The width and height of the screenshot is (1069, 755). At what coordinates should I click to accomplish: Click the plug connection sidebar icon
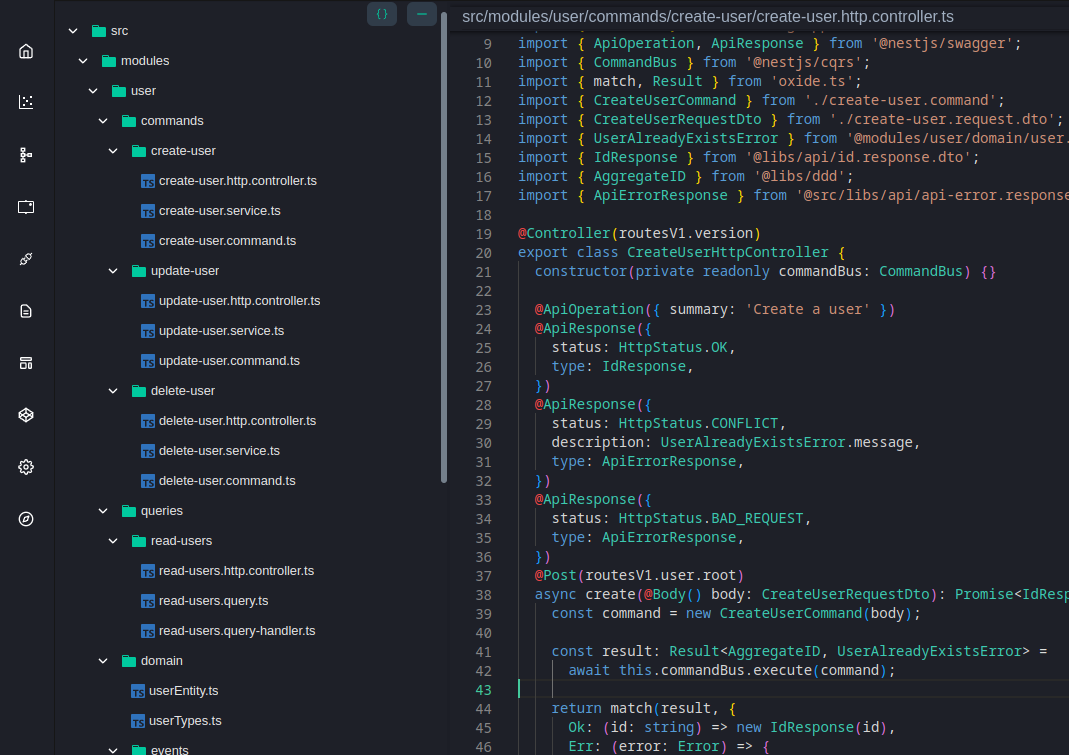point(26,259)
